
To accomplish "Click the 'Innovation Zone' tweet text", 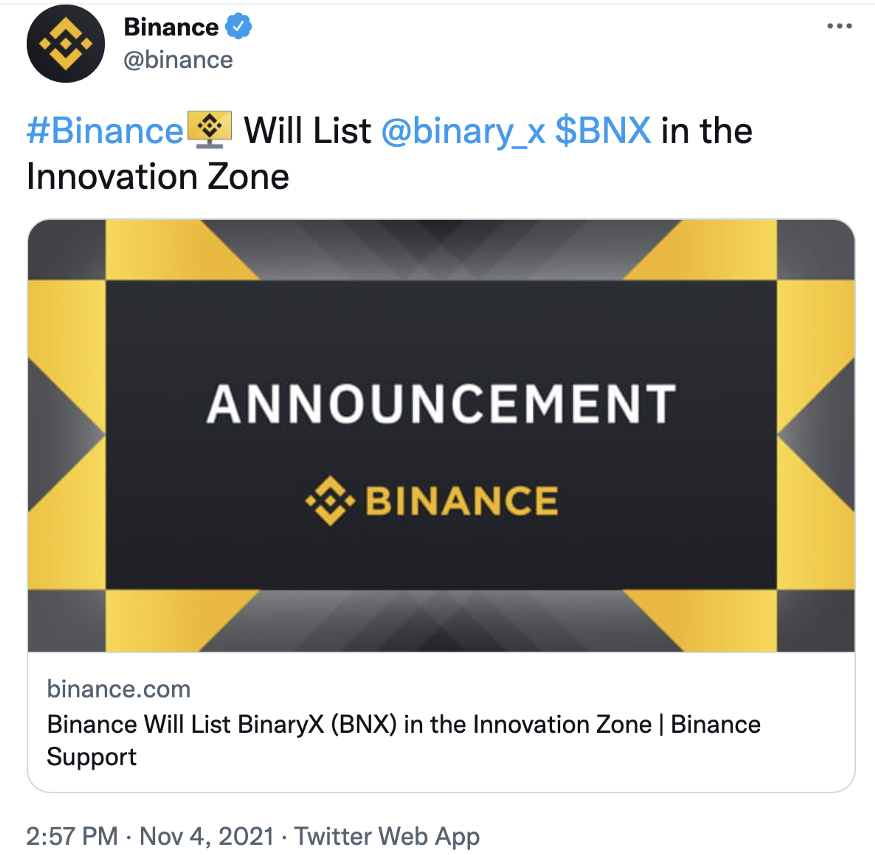I will [x=158, y=177].
